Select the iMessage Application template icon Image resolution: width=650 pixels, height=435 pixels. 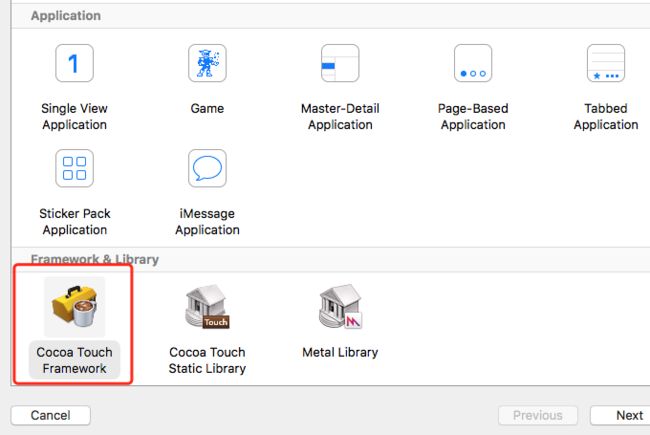[x=207, y=168]
